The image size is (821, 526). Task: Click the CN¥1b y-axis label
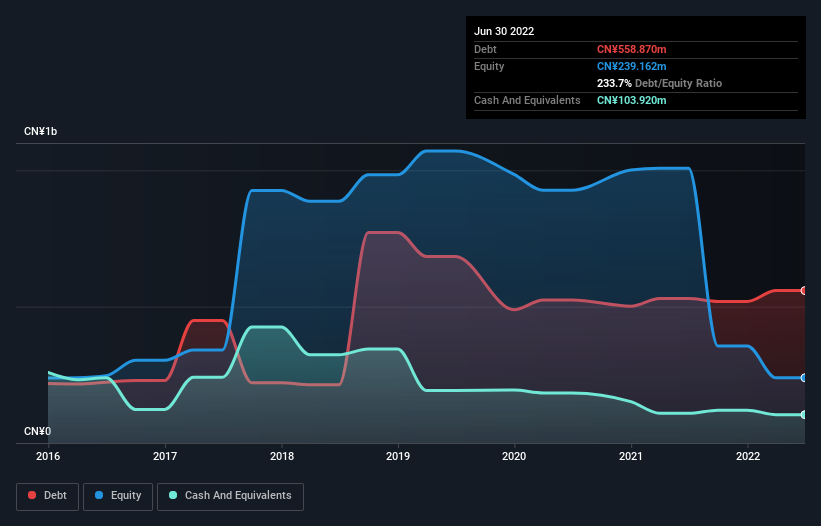pyautogui.click(x=40, y=131)
